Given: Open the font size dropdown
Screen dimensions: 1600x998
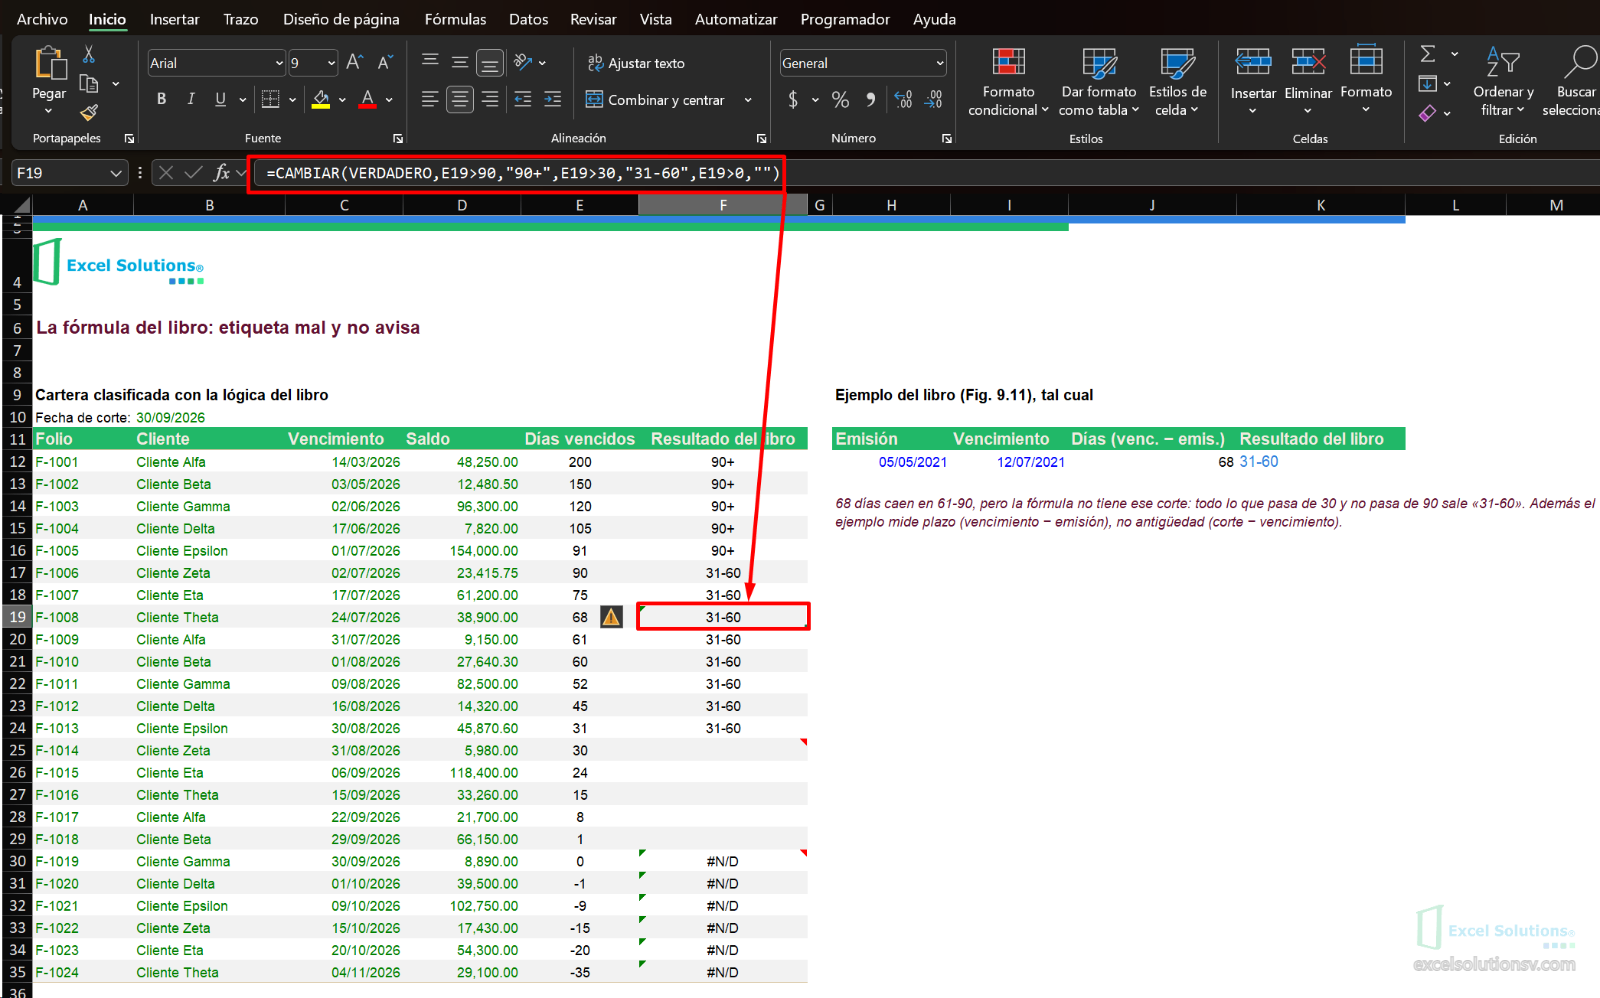Looking at the screenshot, I should 331,63.
